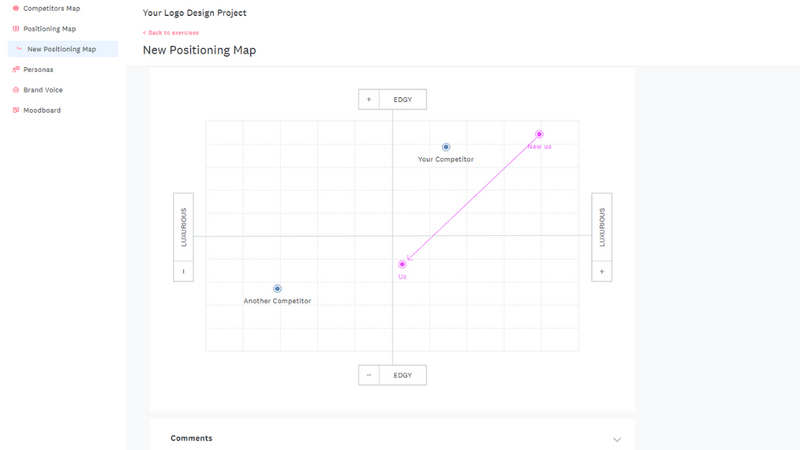This screenshot has height=450, width=800.
Task: Click the minus under left LUXURIOUS label
Action: click(183, 271)
